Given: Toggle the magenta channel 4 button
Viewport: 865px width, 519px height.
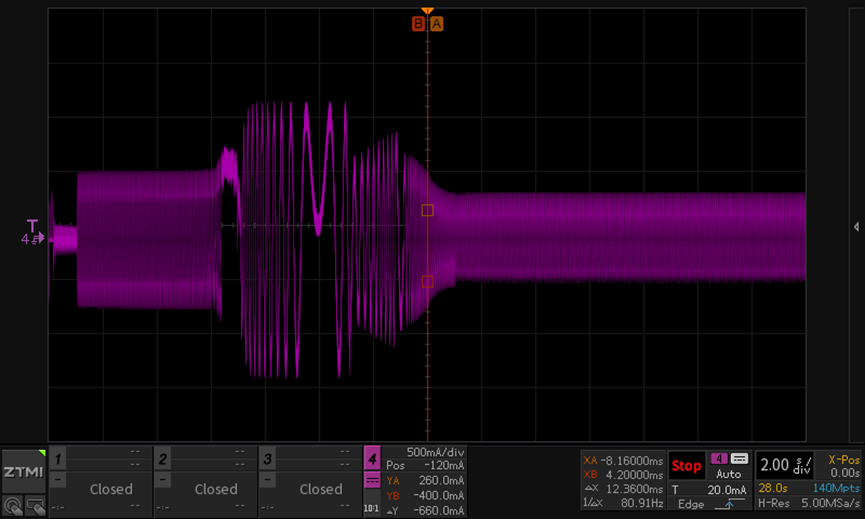Looking at the screenshot, I should (372, 458).
